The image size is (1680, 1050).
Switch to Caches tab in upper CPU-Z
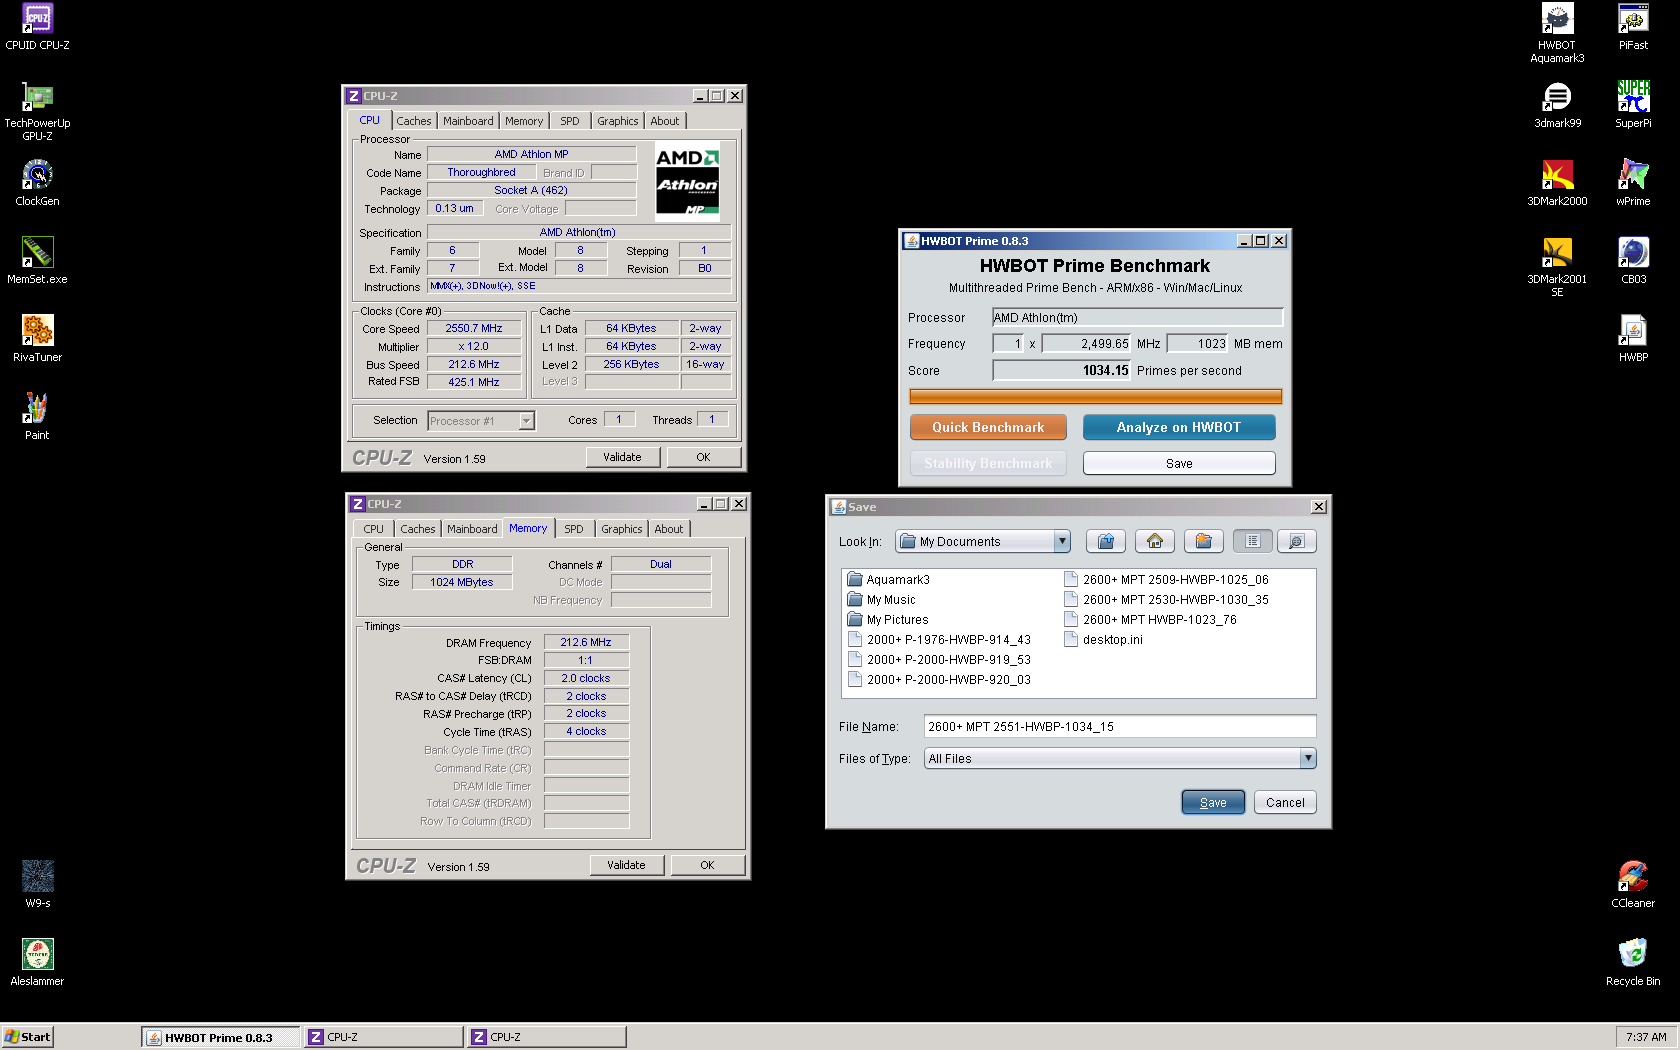coord(414,121)
